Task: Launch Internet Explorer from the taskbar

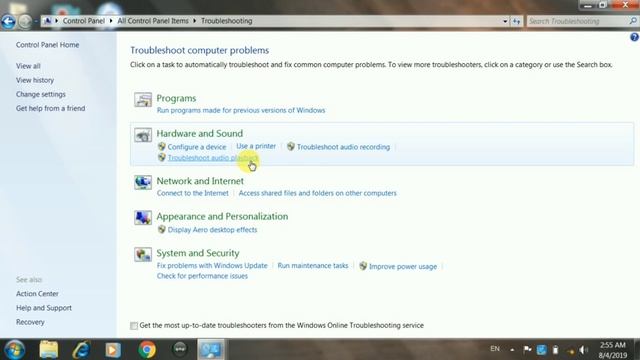Action: 81,350
